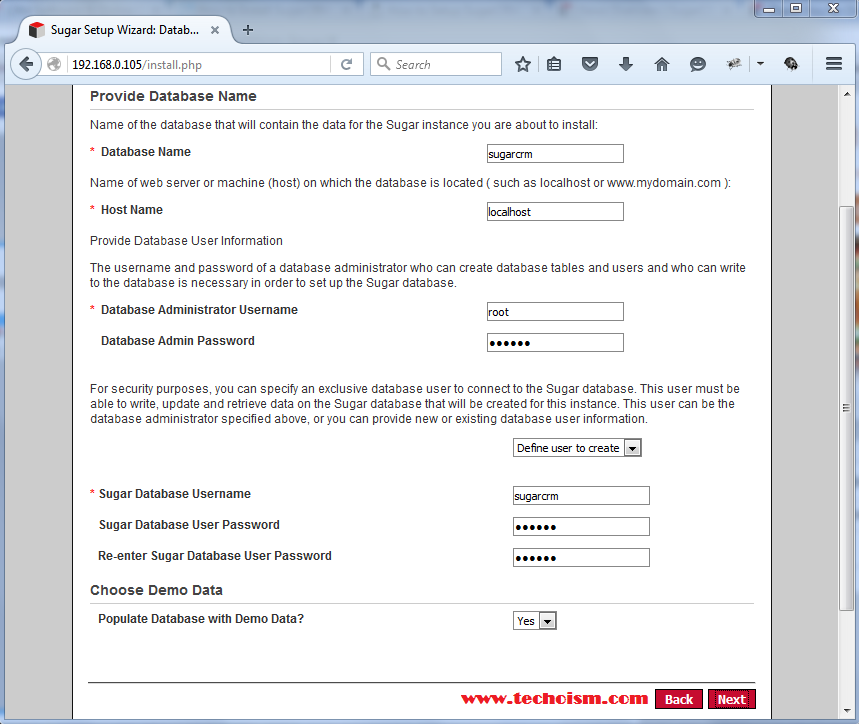The width and height of the screenshot is (859, 724).
Task: Open the Firefox hamburger menu
Action: coord(834,64)
